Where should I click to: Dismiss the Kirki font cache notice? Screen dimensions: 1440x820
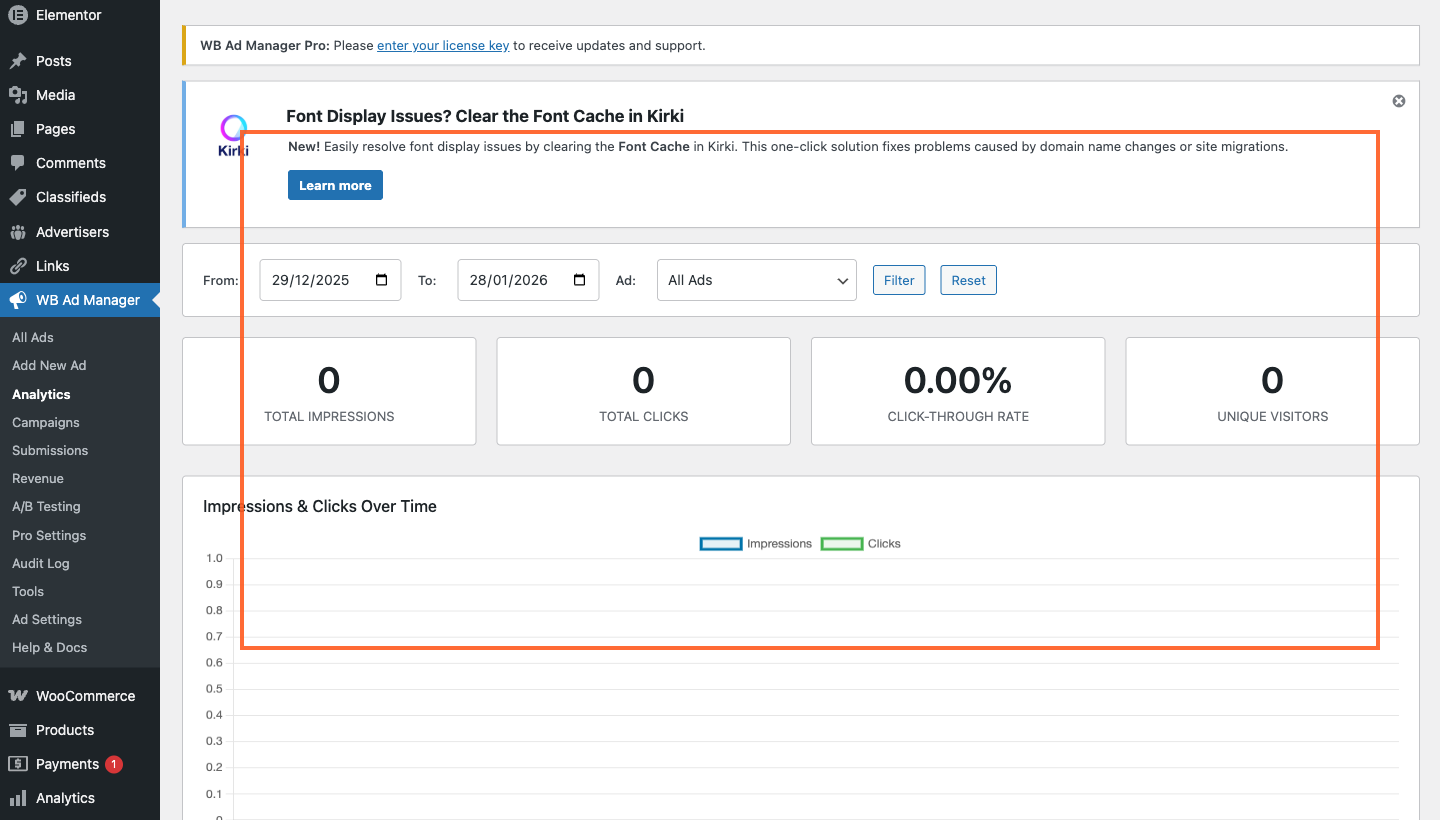click(x=1398, y=100)
